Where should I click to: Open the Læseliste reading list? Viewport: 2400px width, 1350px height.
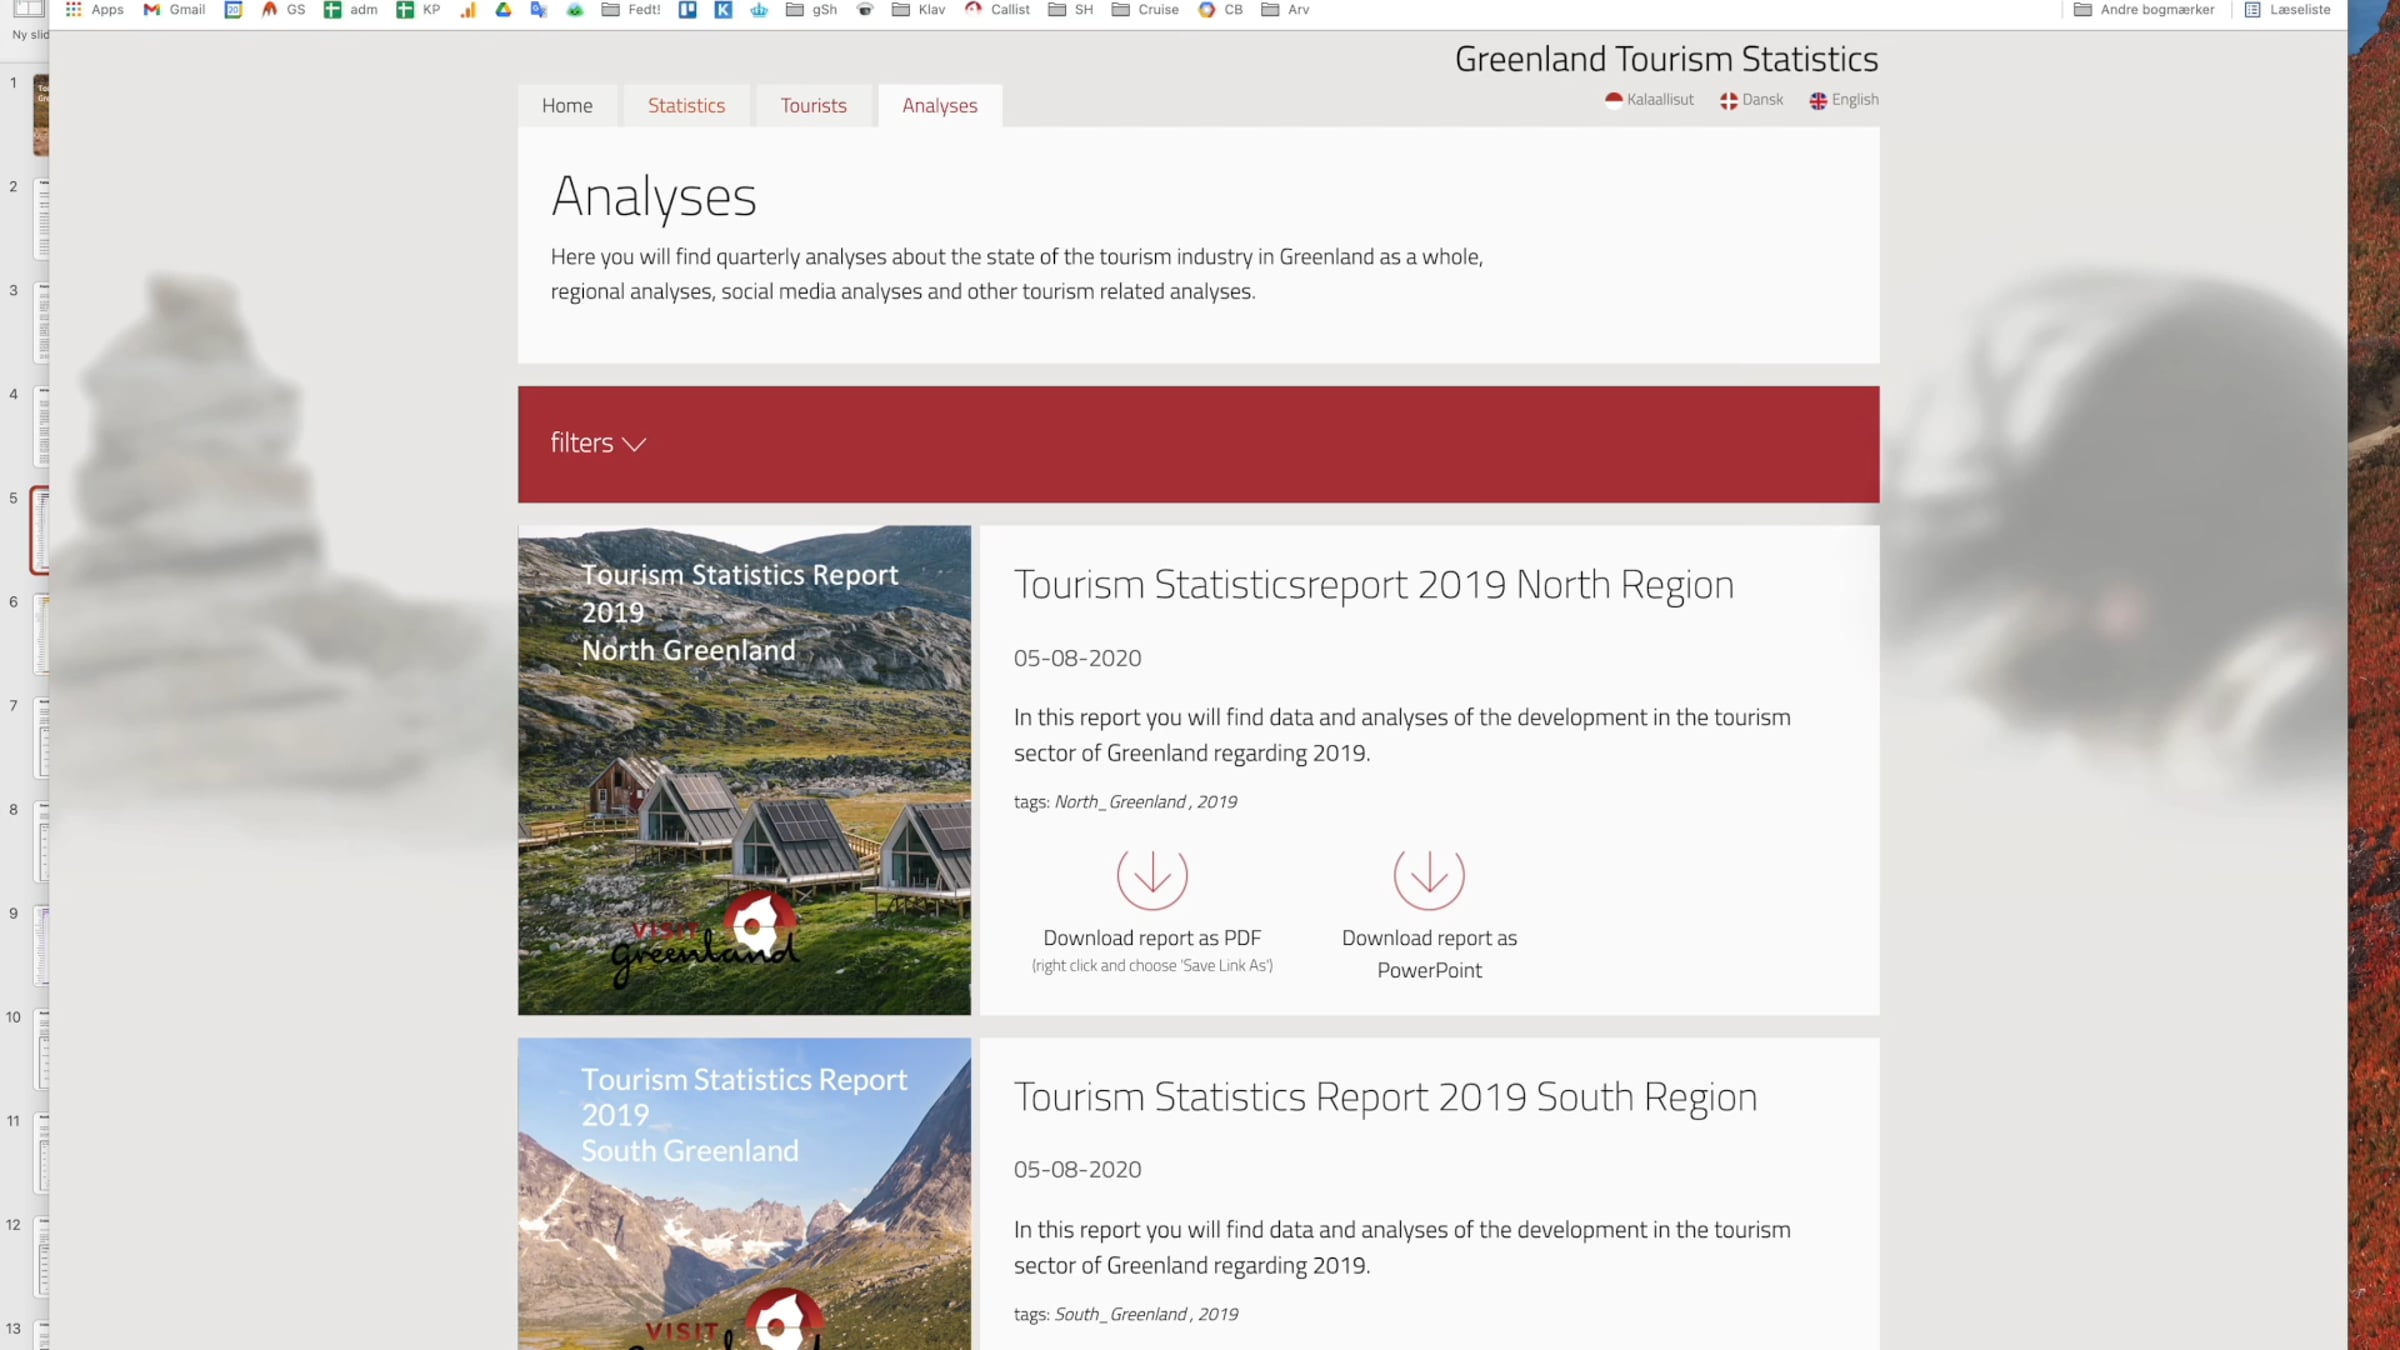coord(2288,10)
